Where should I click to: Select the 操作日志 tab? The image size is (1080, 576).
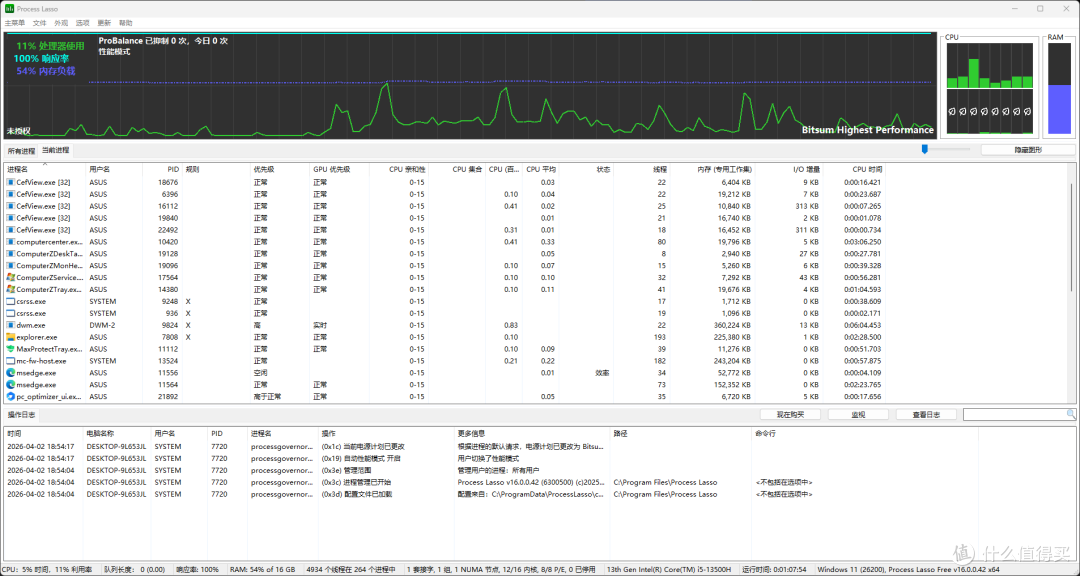[x=21, y=415]
